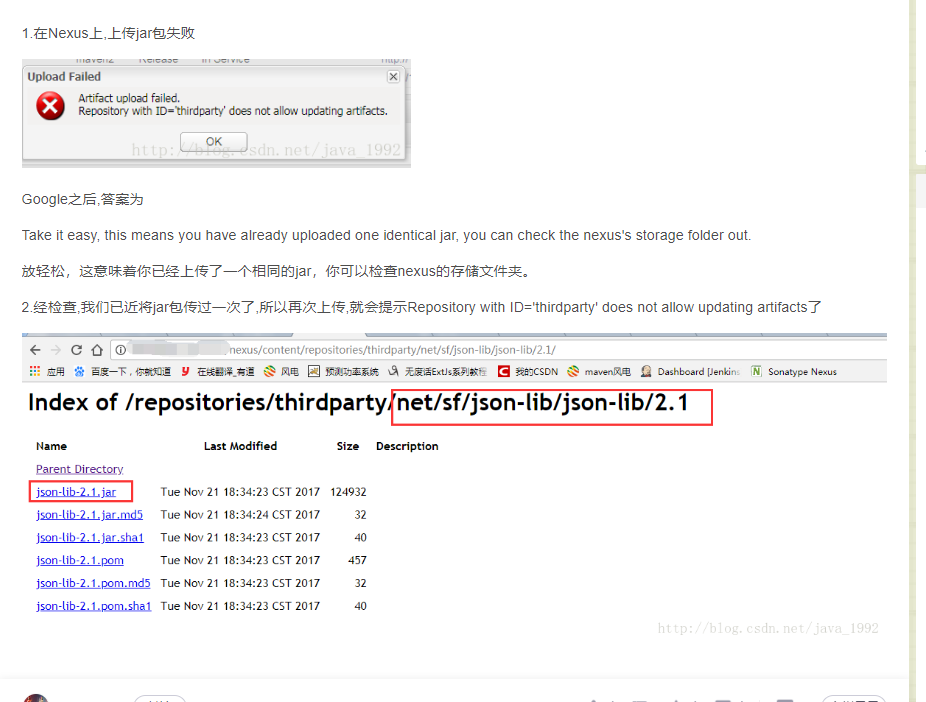Select the size value 124932

tap(348, 492)
